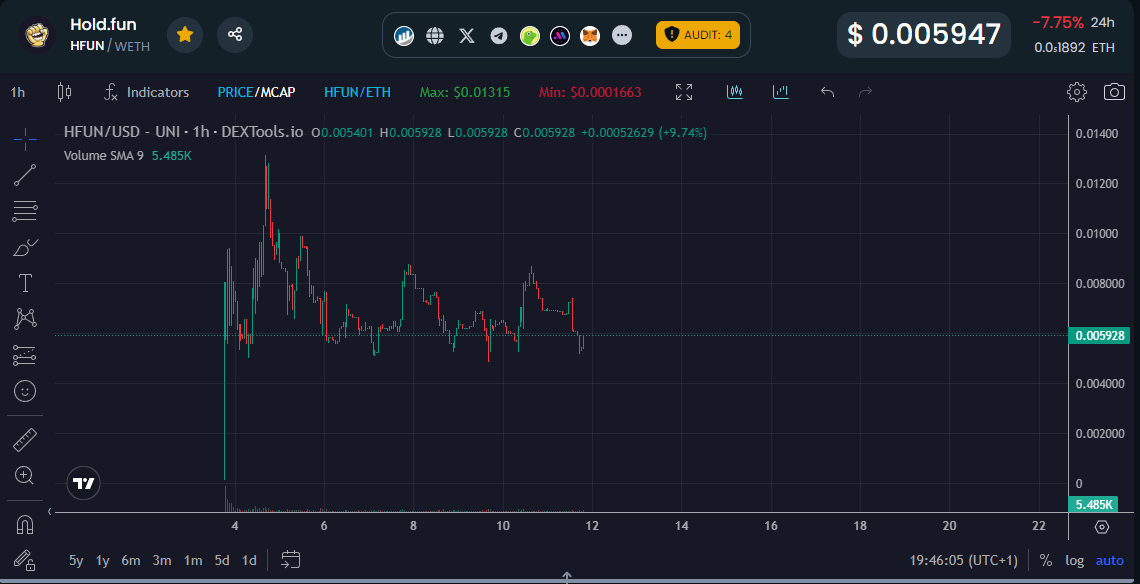Click the Min: $0.0001663 label
Image resolution: width=1140 pixels, height=584 pixels.
point(590,92)
